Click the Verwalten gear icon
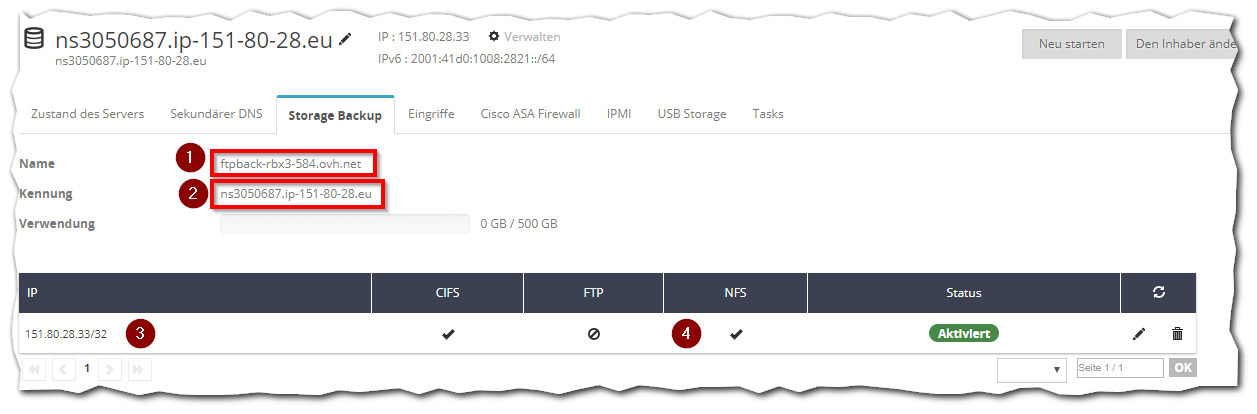The image size is (1257, 414). point(493,36)
